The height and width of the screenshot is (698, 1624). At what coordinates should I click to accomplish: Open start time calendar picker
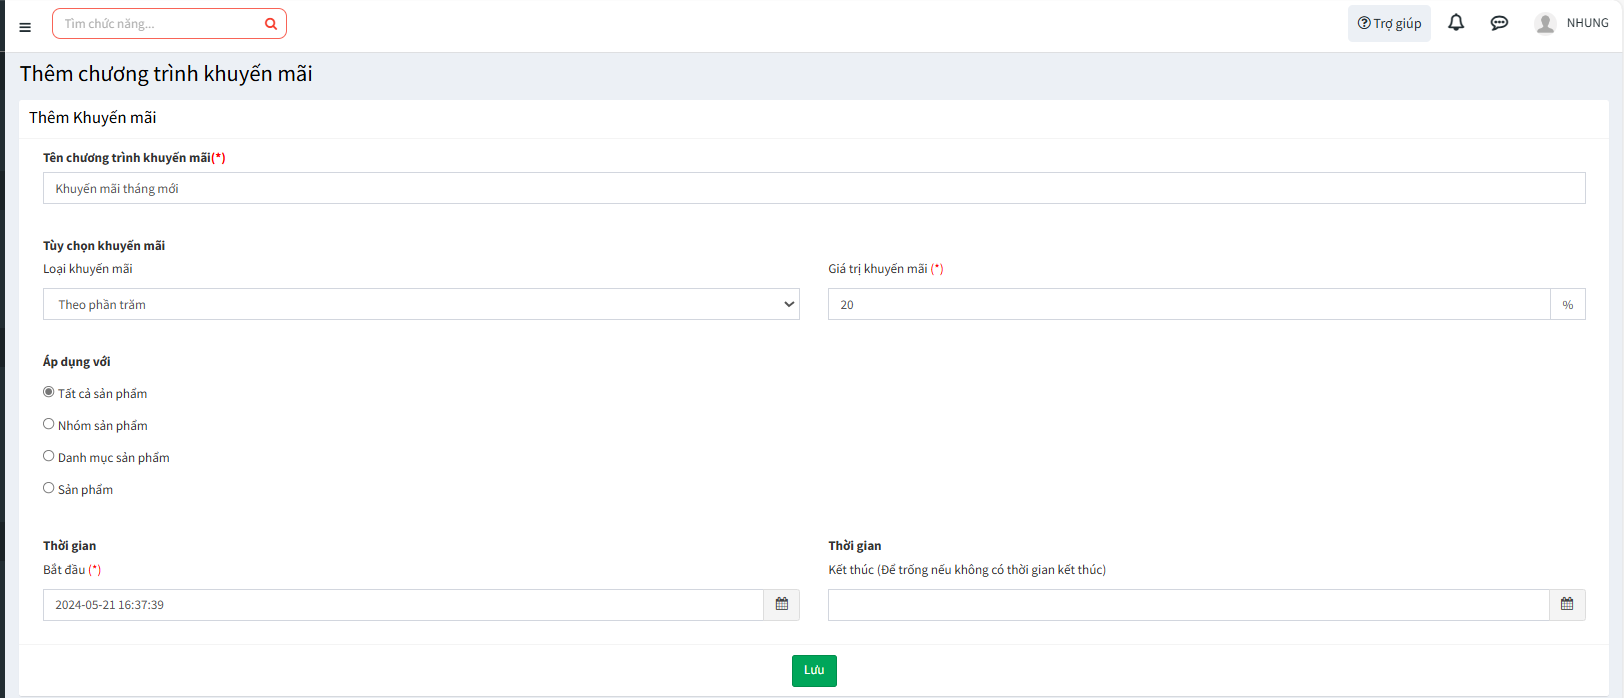coord(782,605)
